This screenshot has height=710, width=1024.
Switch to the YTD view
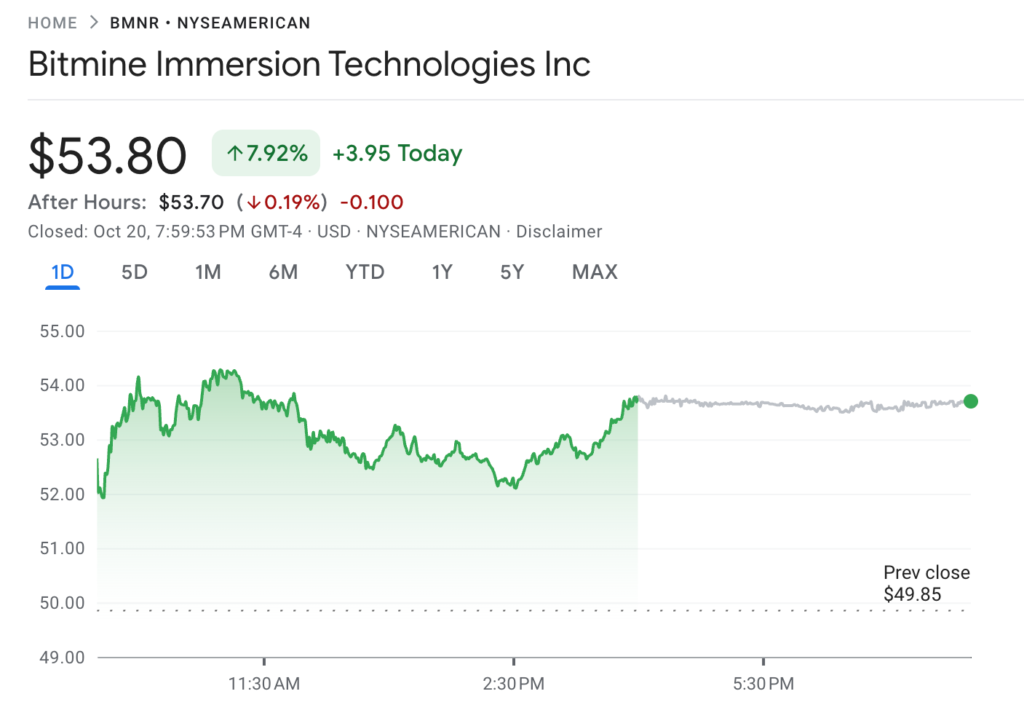(x=364, y=271)
